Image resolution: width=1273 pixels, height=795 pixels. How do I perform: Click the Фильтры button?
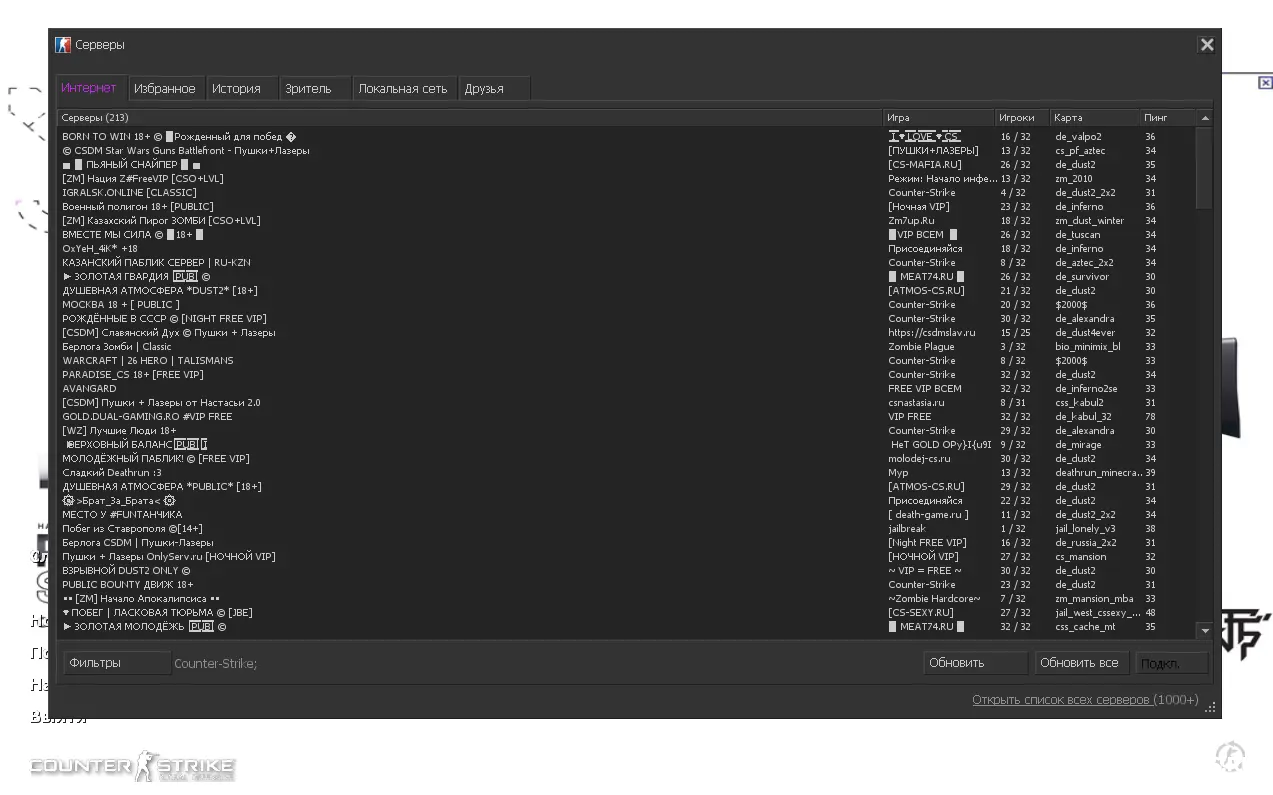coord(117,663)
